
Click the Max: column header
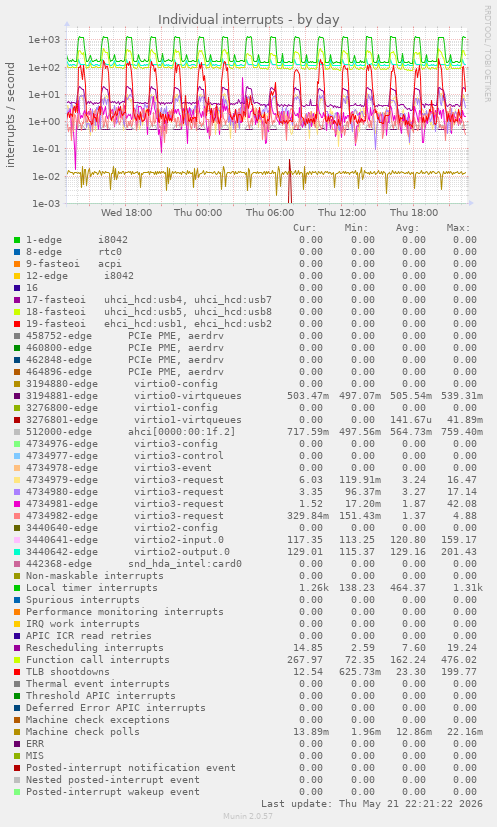[458, 228]
